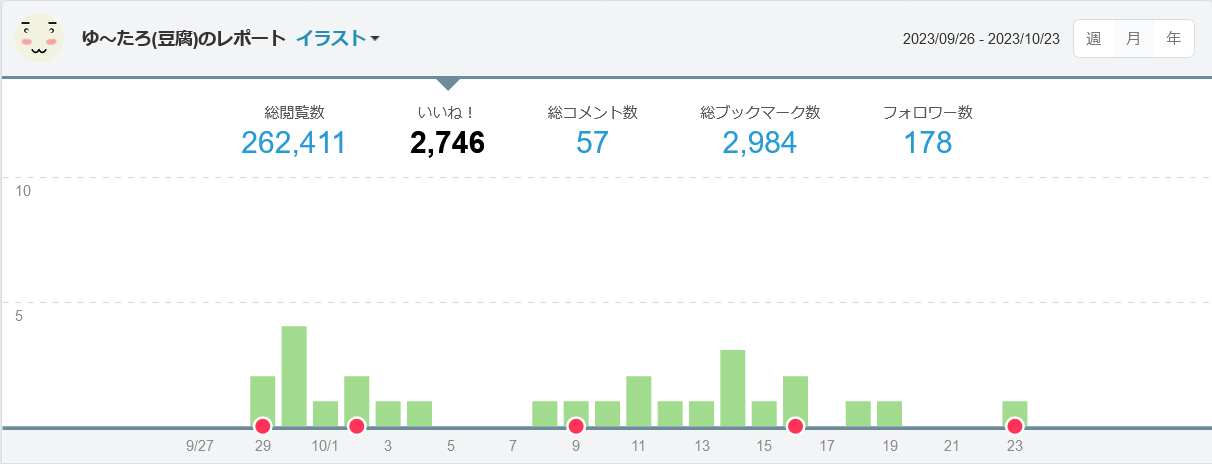This screenshot has height=464, width=1212.
Task: Select the 総ブックマーク数 2,984 stat tab
Action: click(760, 131)
